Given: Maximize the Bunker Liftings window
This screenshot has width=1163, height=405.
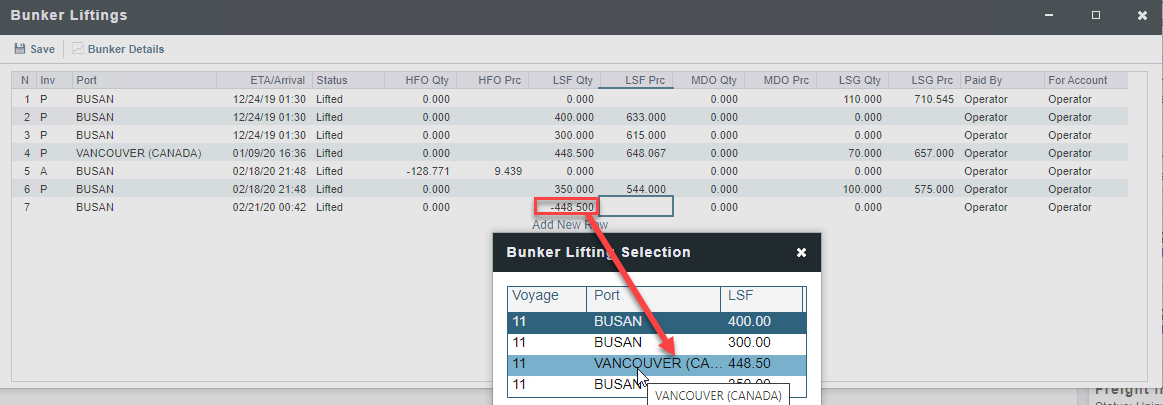Looking at the screenshot, I should (x=1096, y=16).
